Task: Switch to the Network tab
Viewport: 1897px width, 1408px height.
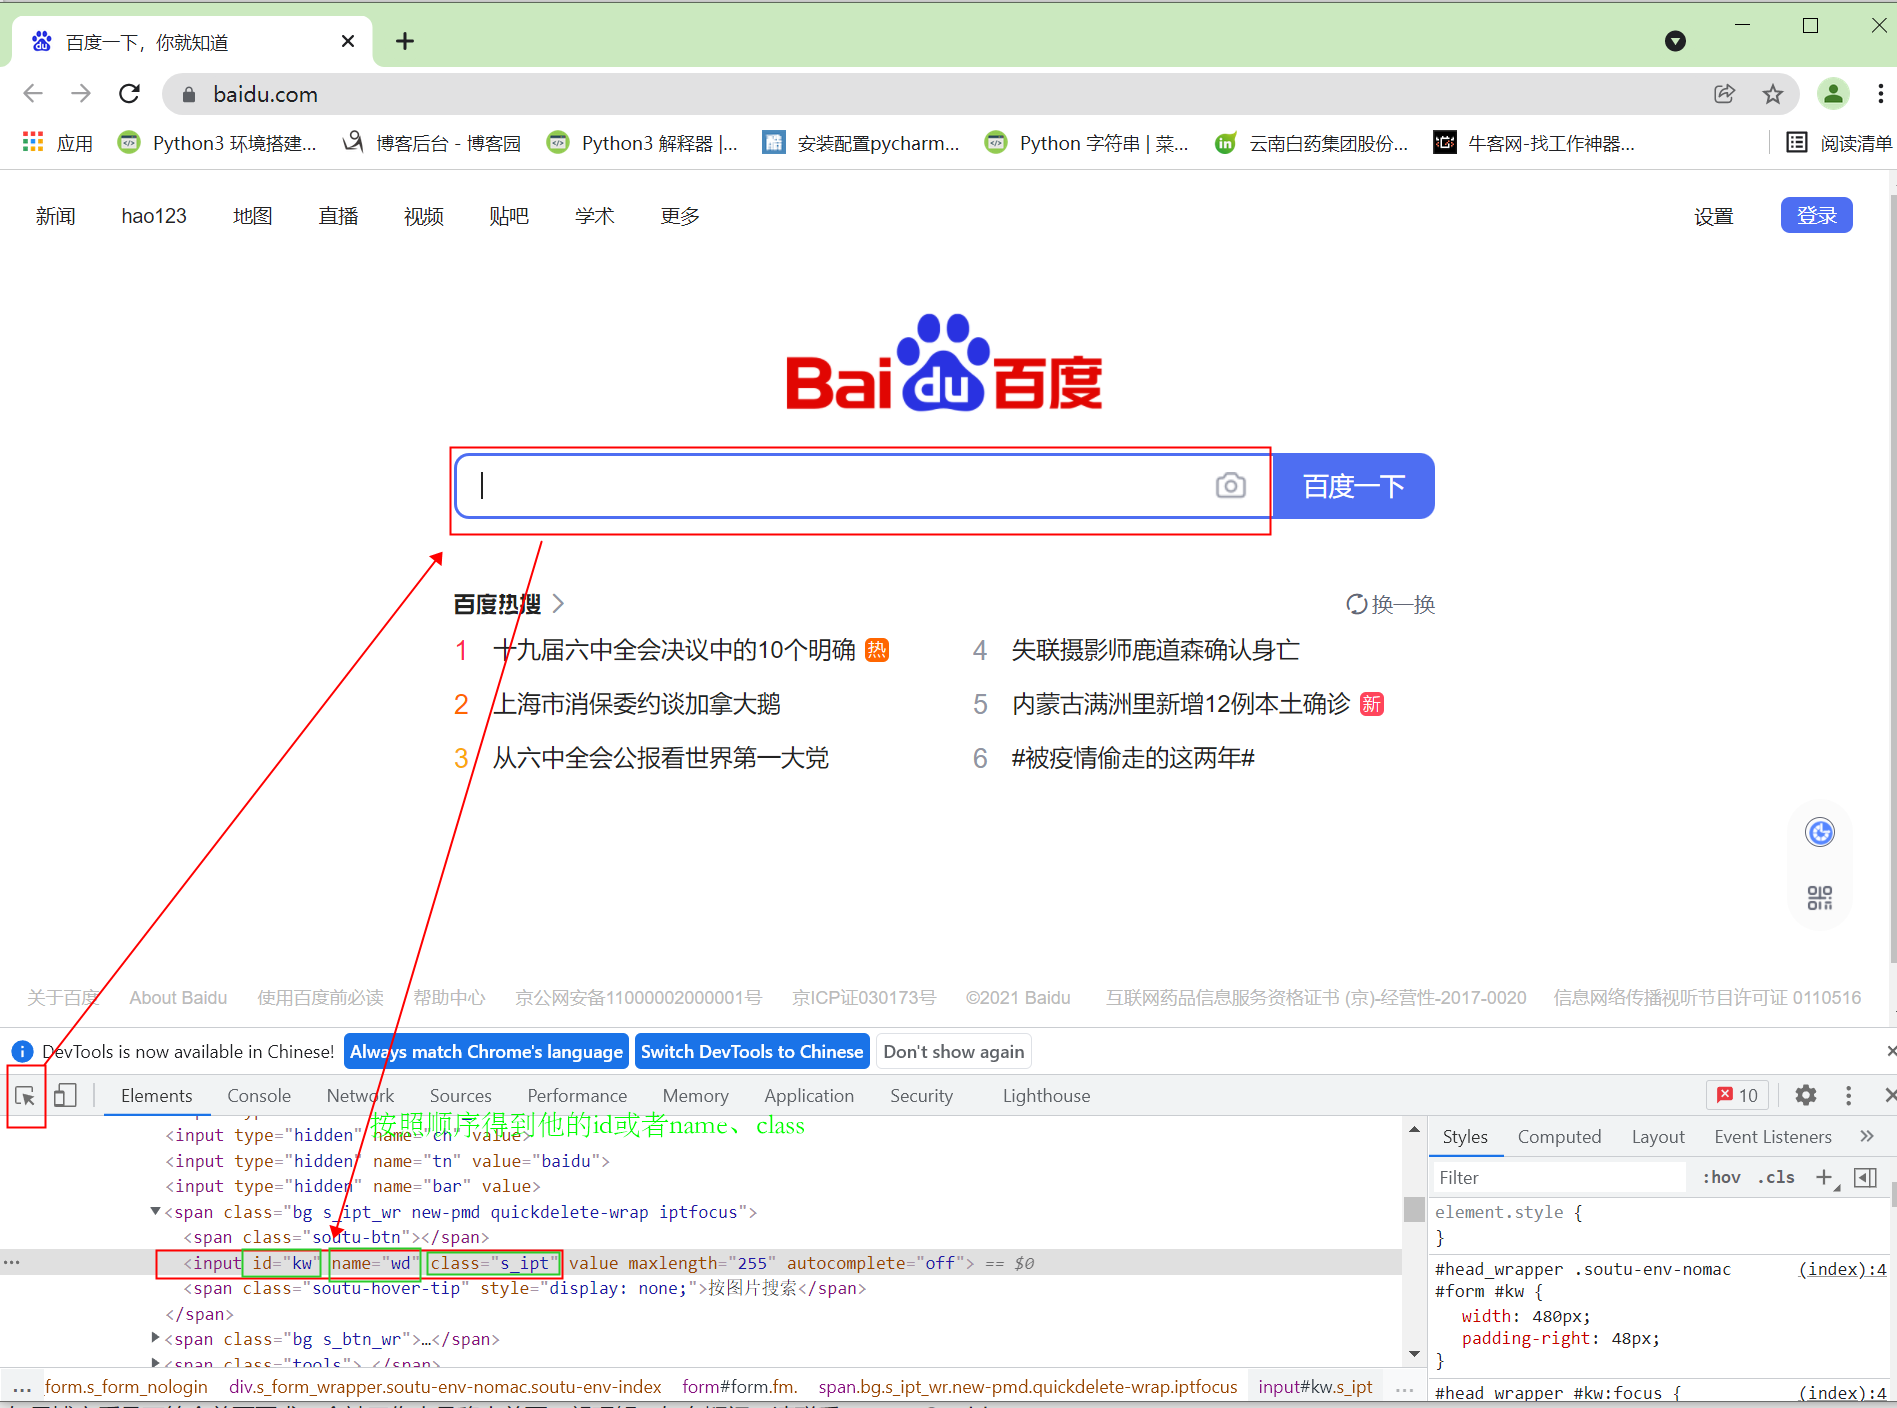Action: tap(360, 1096)
